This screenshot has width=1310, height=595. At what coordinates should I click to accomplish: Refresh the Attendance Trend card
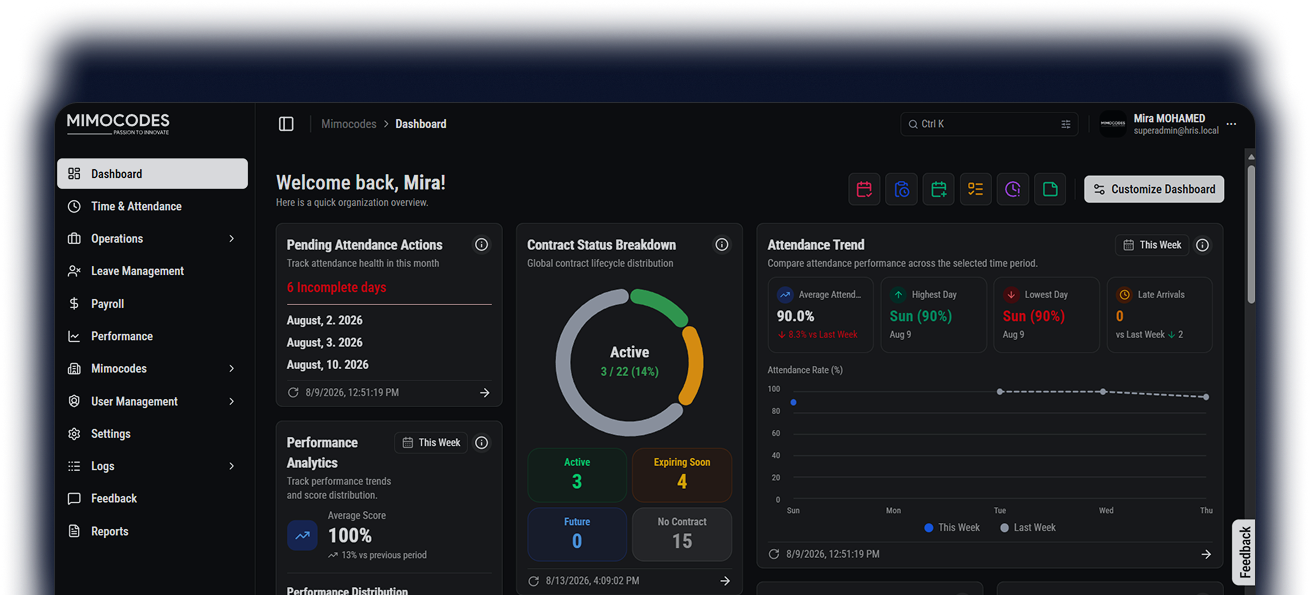coord(774,554)
